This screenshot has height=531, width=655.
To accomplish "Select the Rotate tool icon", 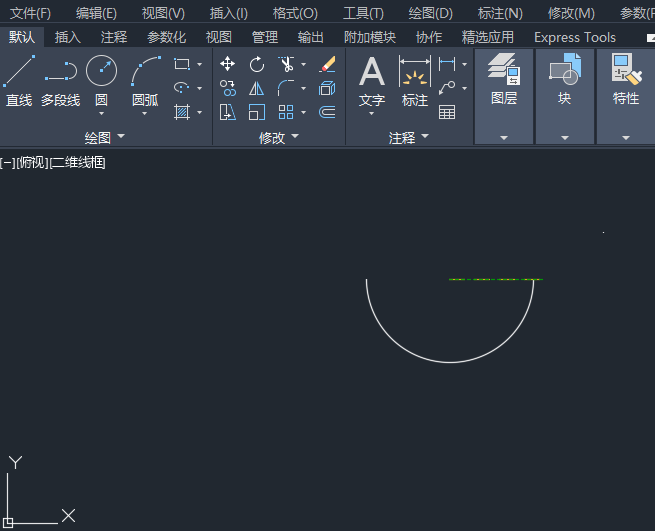I will 256,64.
